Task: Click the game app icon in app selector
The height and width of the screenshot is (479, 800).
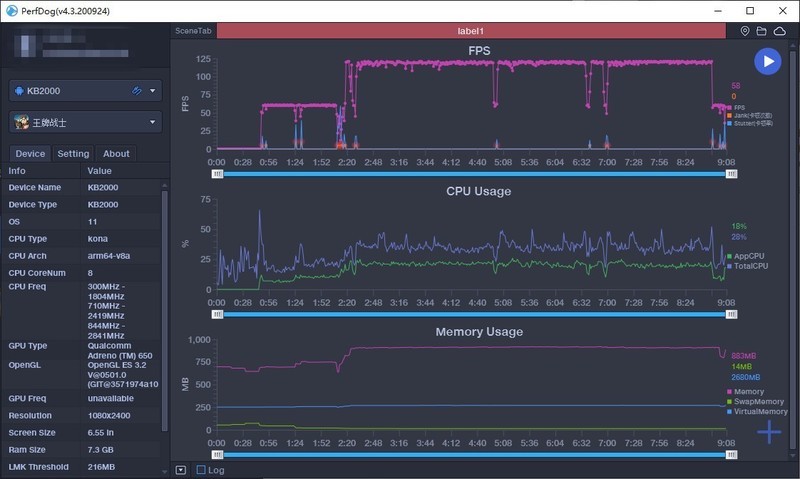Action: coord(21,122)
